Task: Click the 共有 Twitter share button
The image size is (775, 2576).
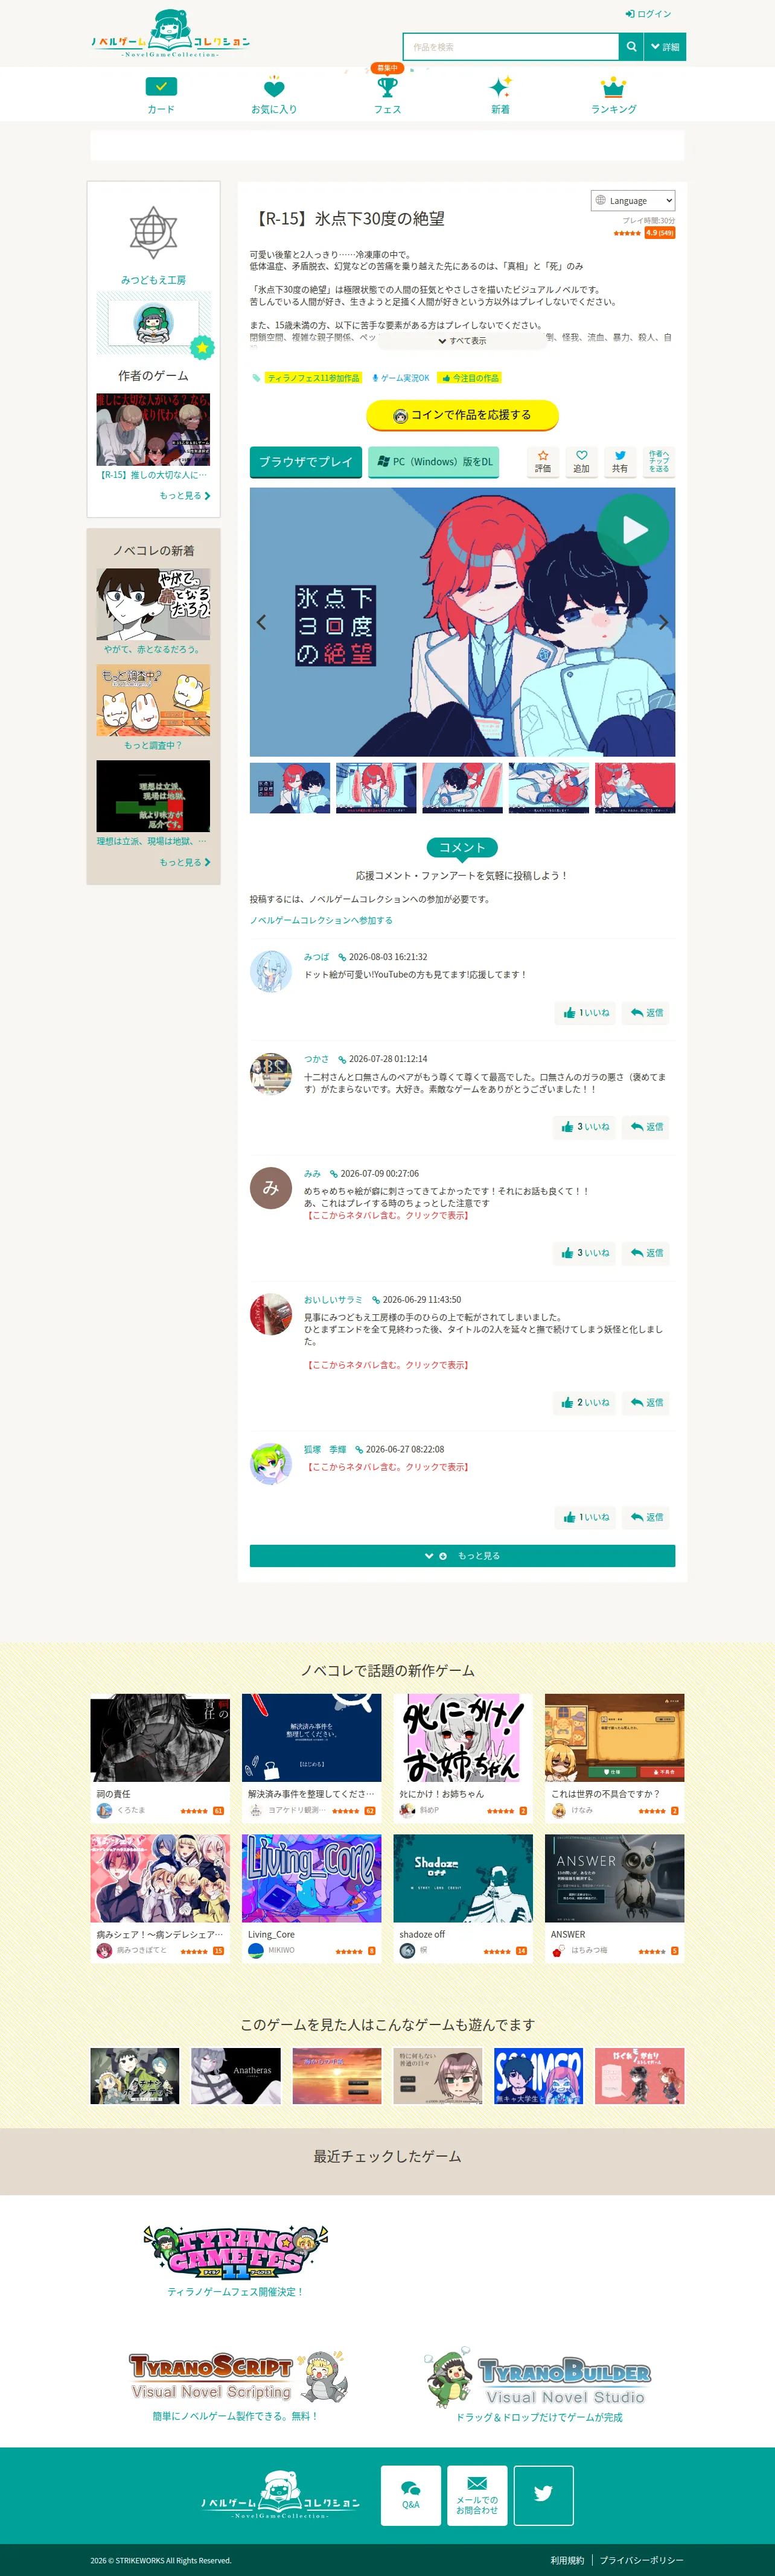Action: coord(620,461)
